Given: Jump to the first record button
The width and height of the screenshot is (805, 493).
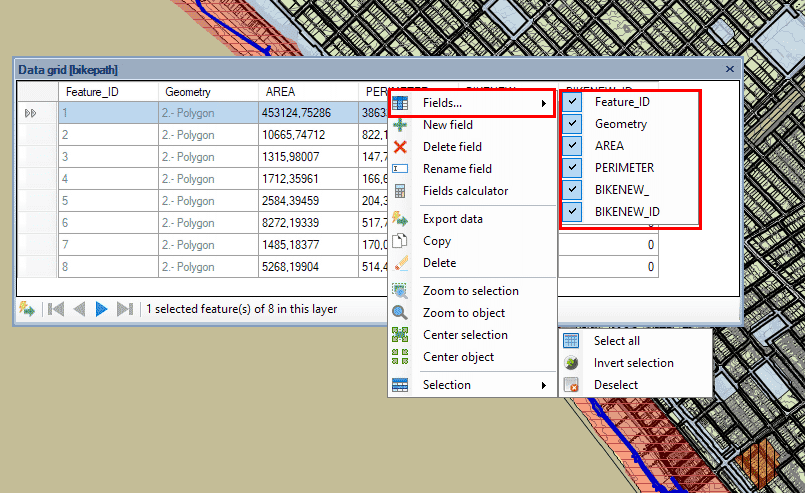Looking at the screenshot, I should (x=57, y=309).
